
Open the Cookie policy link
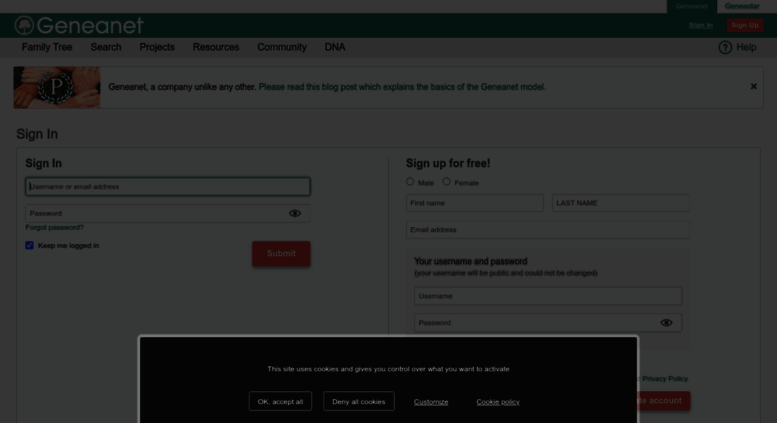pyautogui.click(x=498, y=402)
